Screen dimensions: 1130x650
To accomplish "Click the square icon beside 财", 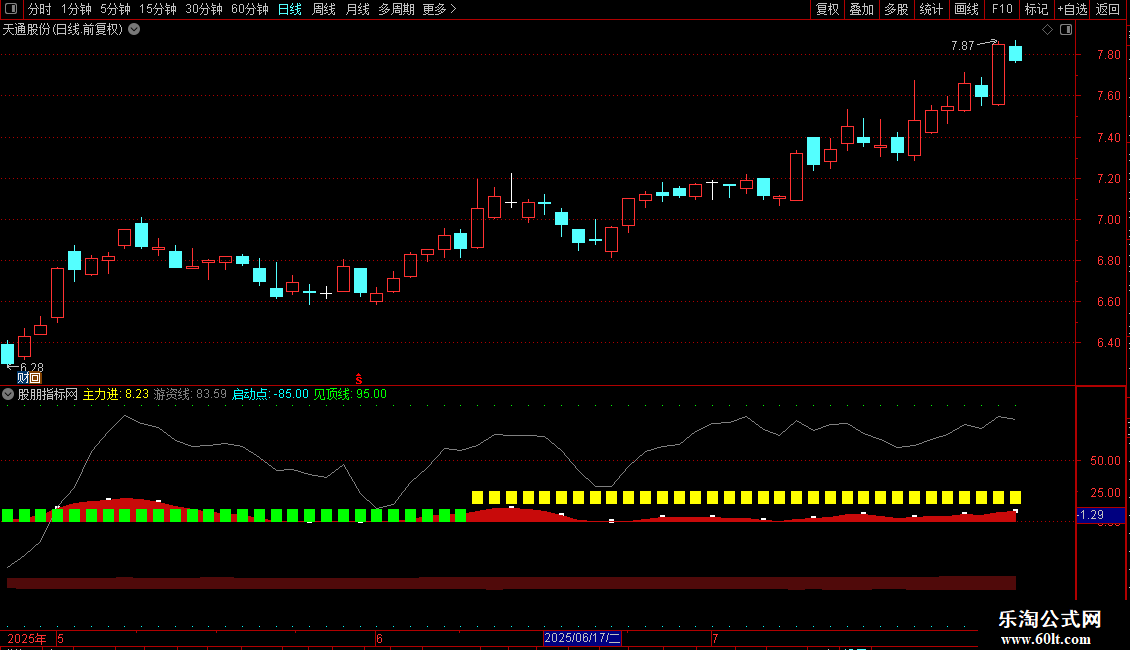I will click(x=35, y=378).
